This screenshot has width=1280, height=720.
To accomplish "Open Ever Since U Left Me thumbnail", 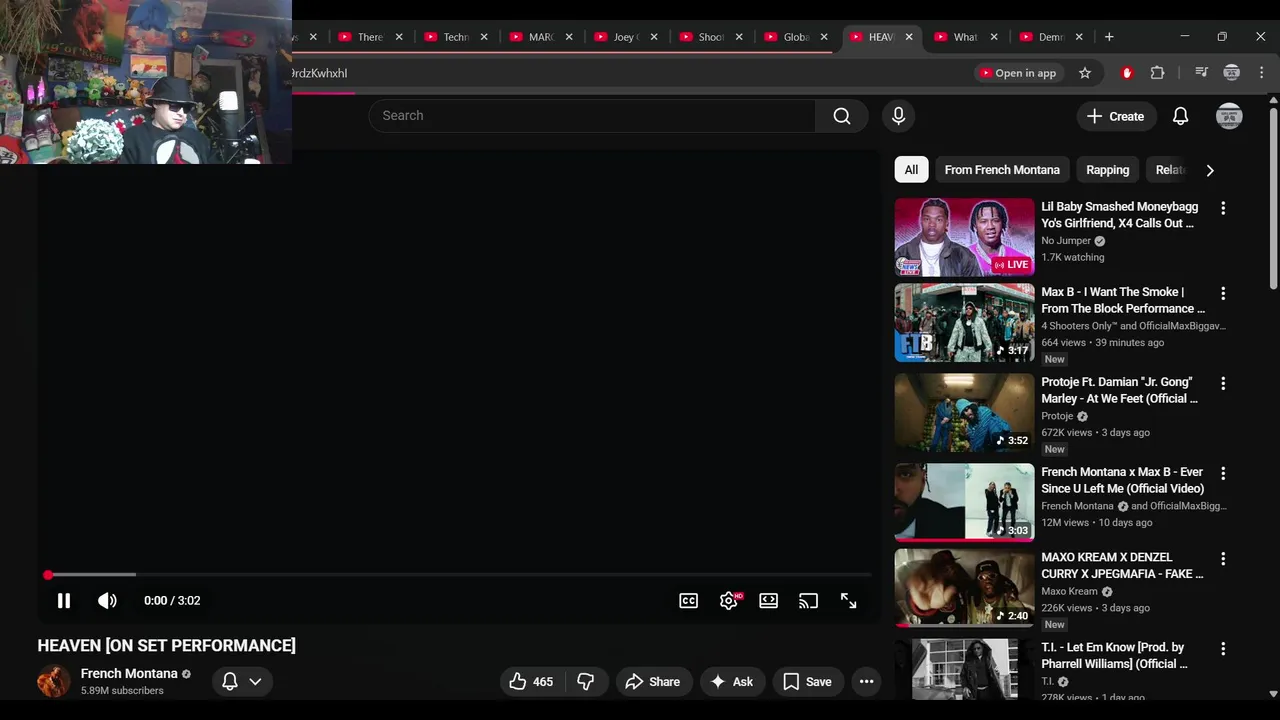I will (x=964, y=502).
